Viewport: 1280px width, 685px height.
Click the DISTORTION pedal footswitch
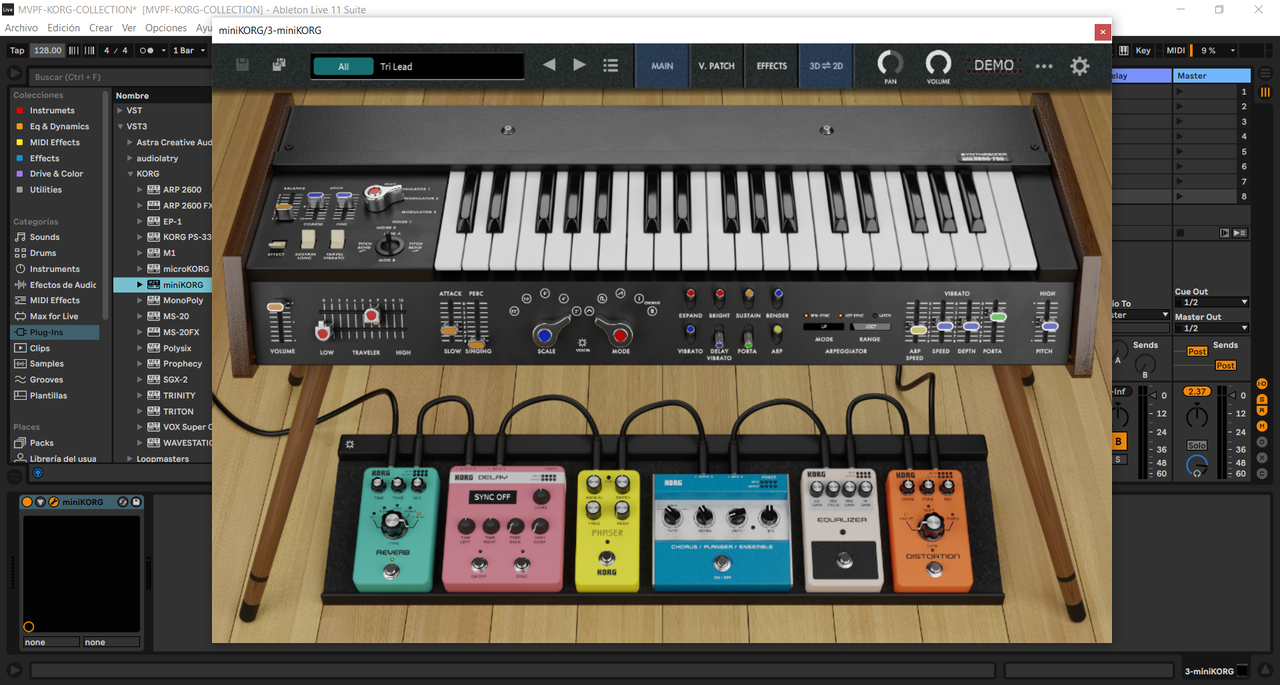click(934, 571)
